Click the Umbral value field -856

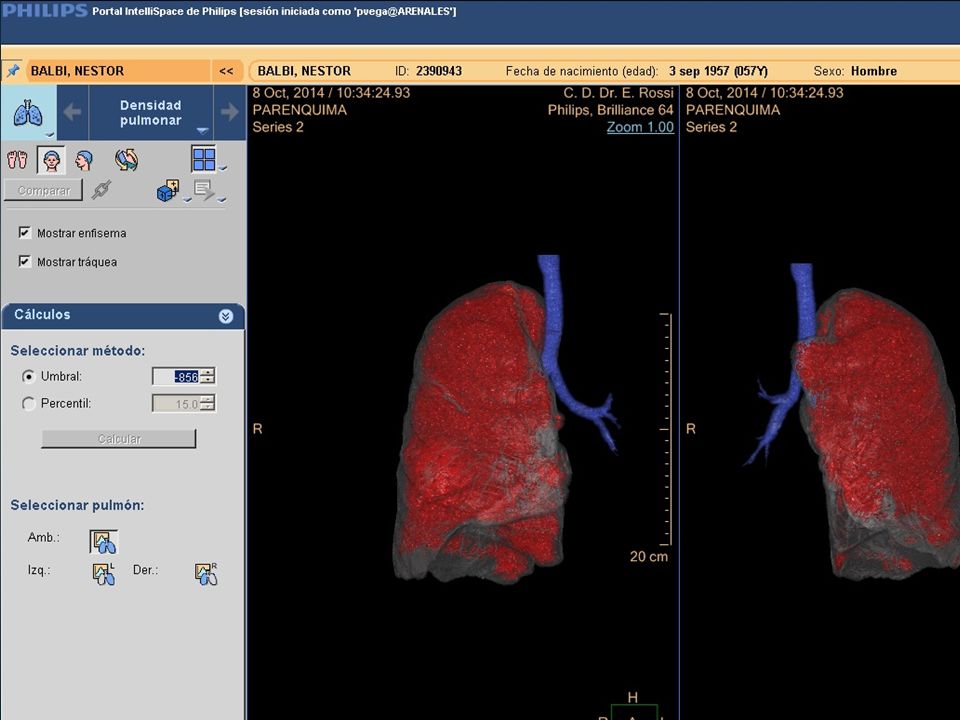coord(177,377)
